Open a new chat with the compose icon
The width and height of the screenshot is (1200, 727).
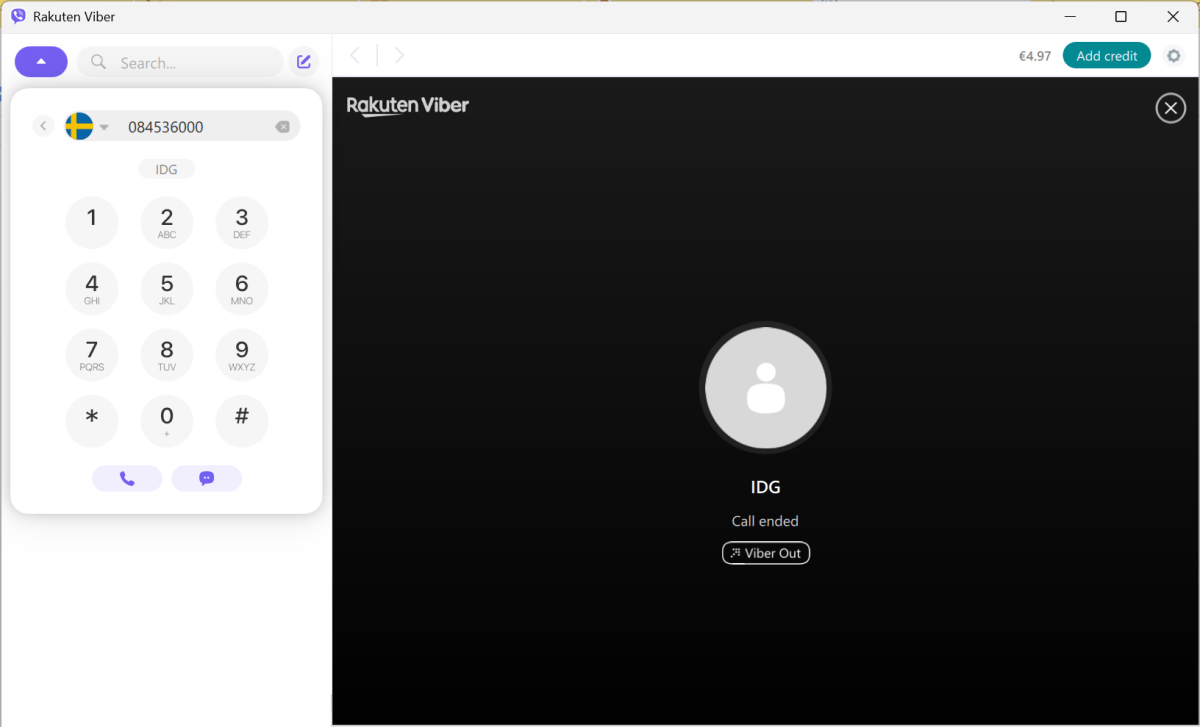(303, 61)
